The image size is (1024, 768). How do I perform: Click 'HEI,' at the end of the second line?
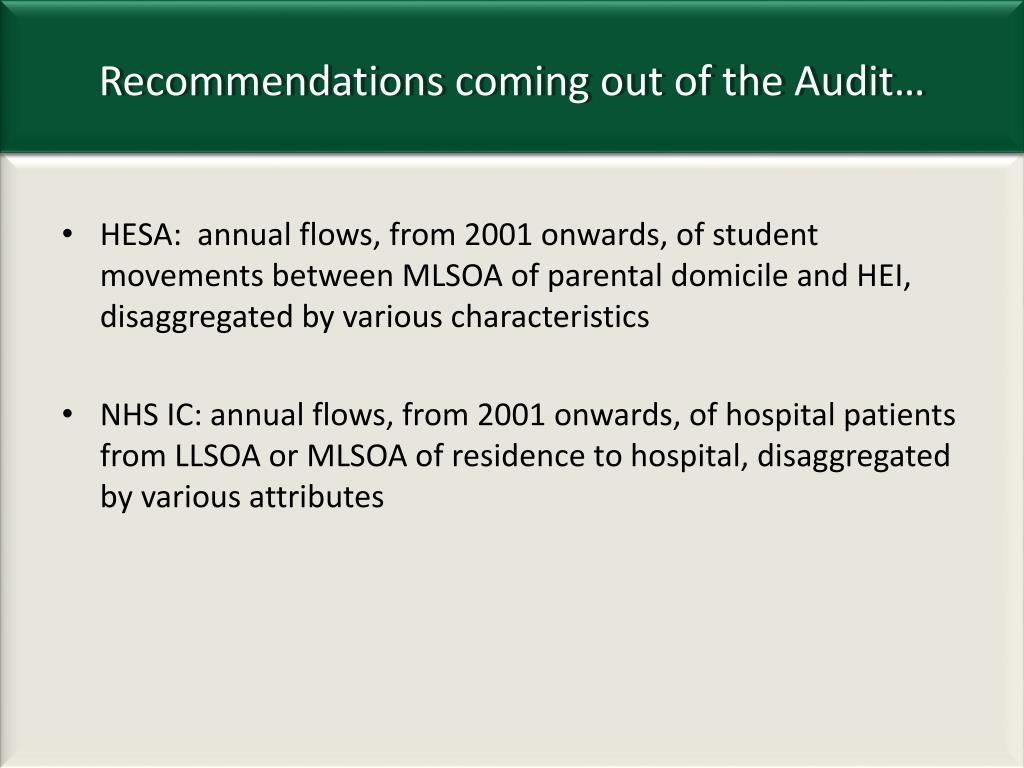[x=884, y=276]
